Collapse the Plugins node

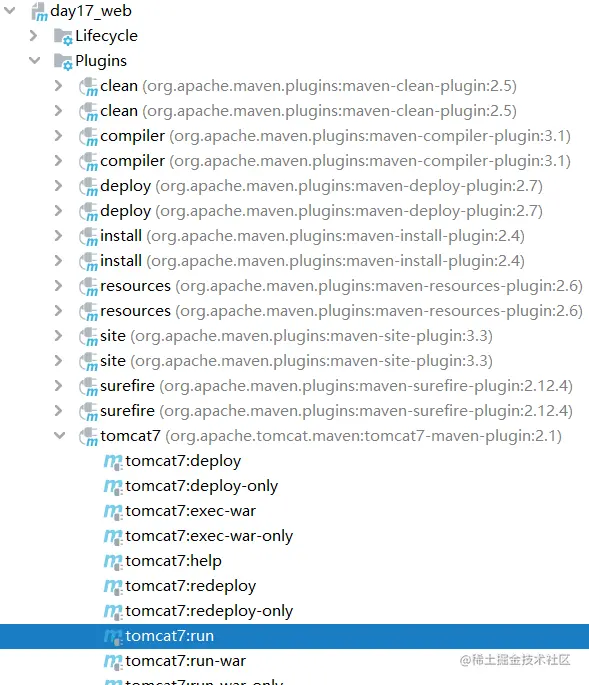(34, 60)
